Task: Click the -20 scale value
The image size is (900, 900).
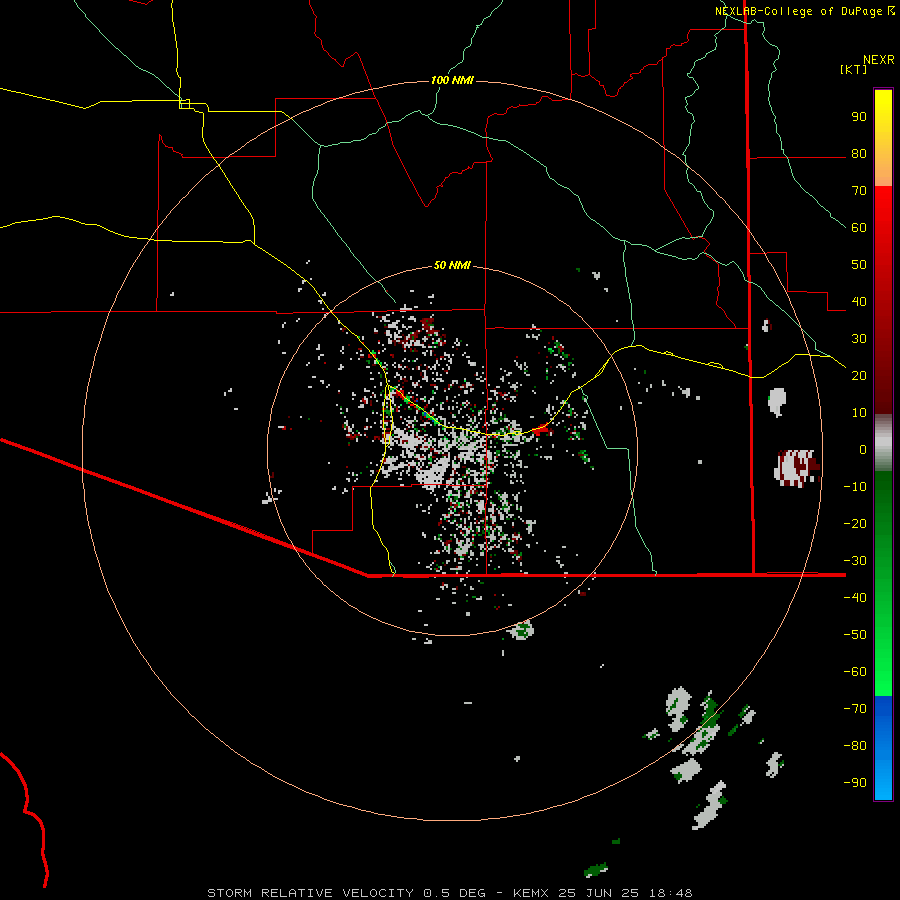Action: tap(855, 524)
